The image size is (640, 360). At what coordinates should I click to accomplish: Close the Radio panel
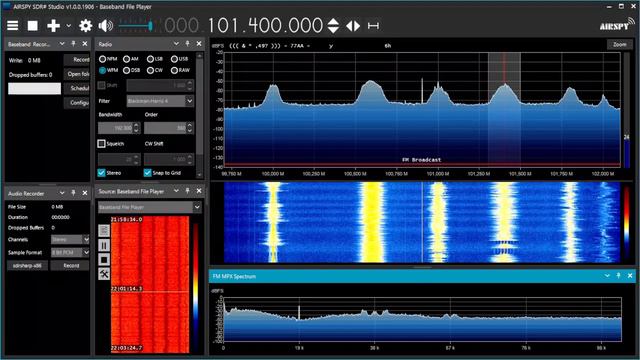[199, 44]
